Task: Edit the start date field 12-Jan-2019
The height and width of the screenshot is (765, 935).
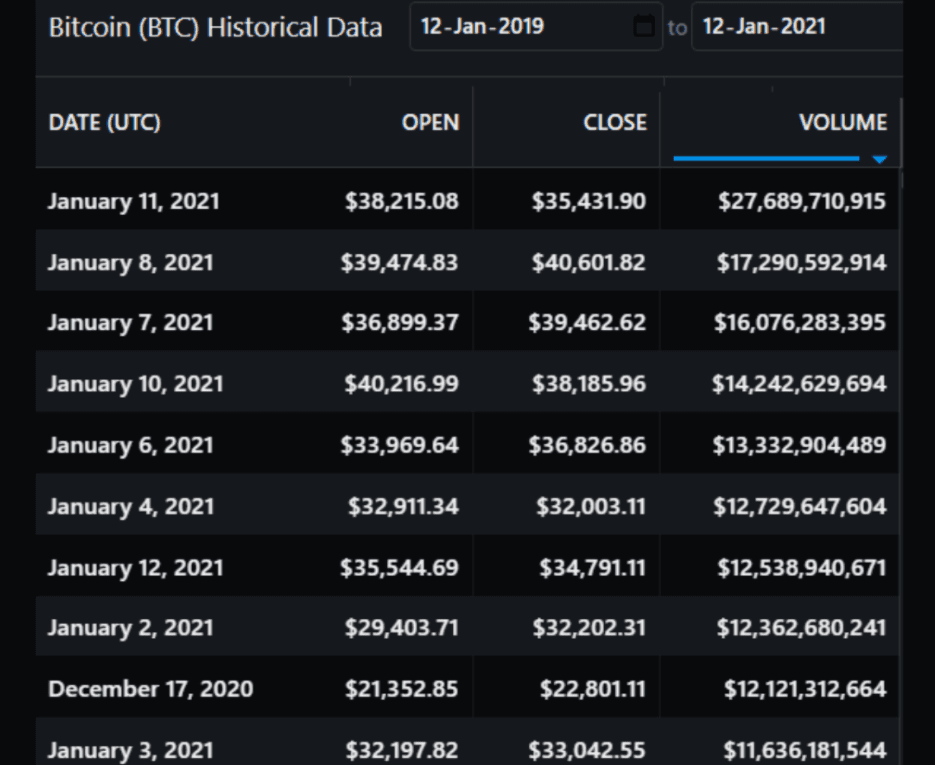Action: click(x=536, y=26)
